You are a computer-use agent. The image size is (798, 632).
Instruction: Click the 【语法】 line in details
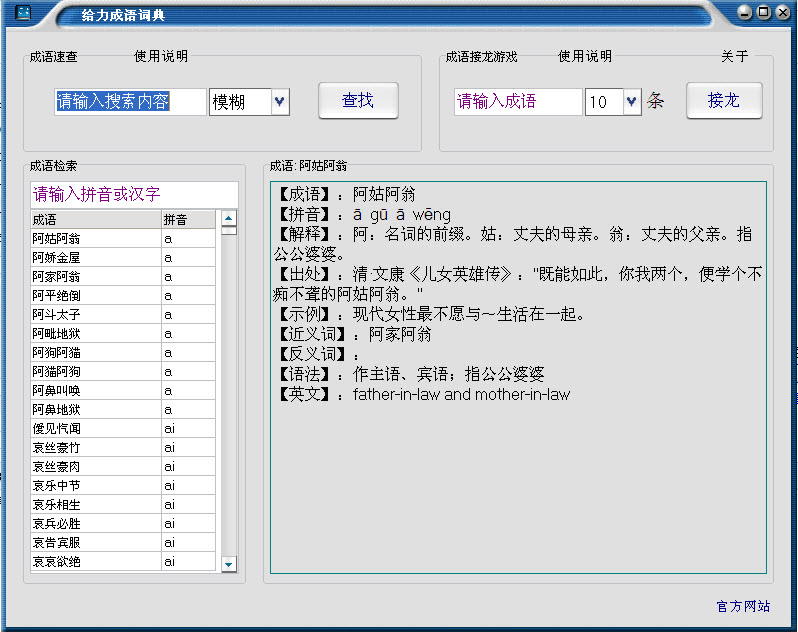pyautogui.click(x=410, y=374)
